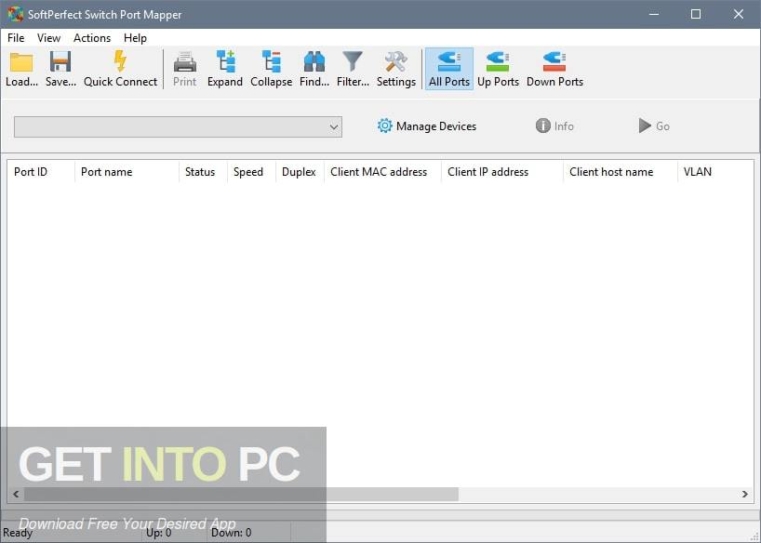Click the horizontal scrollbar left arrow
This screenshot has width=761, height=543.
16,494
